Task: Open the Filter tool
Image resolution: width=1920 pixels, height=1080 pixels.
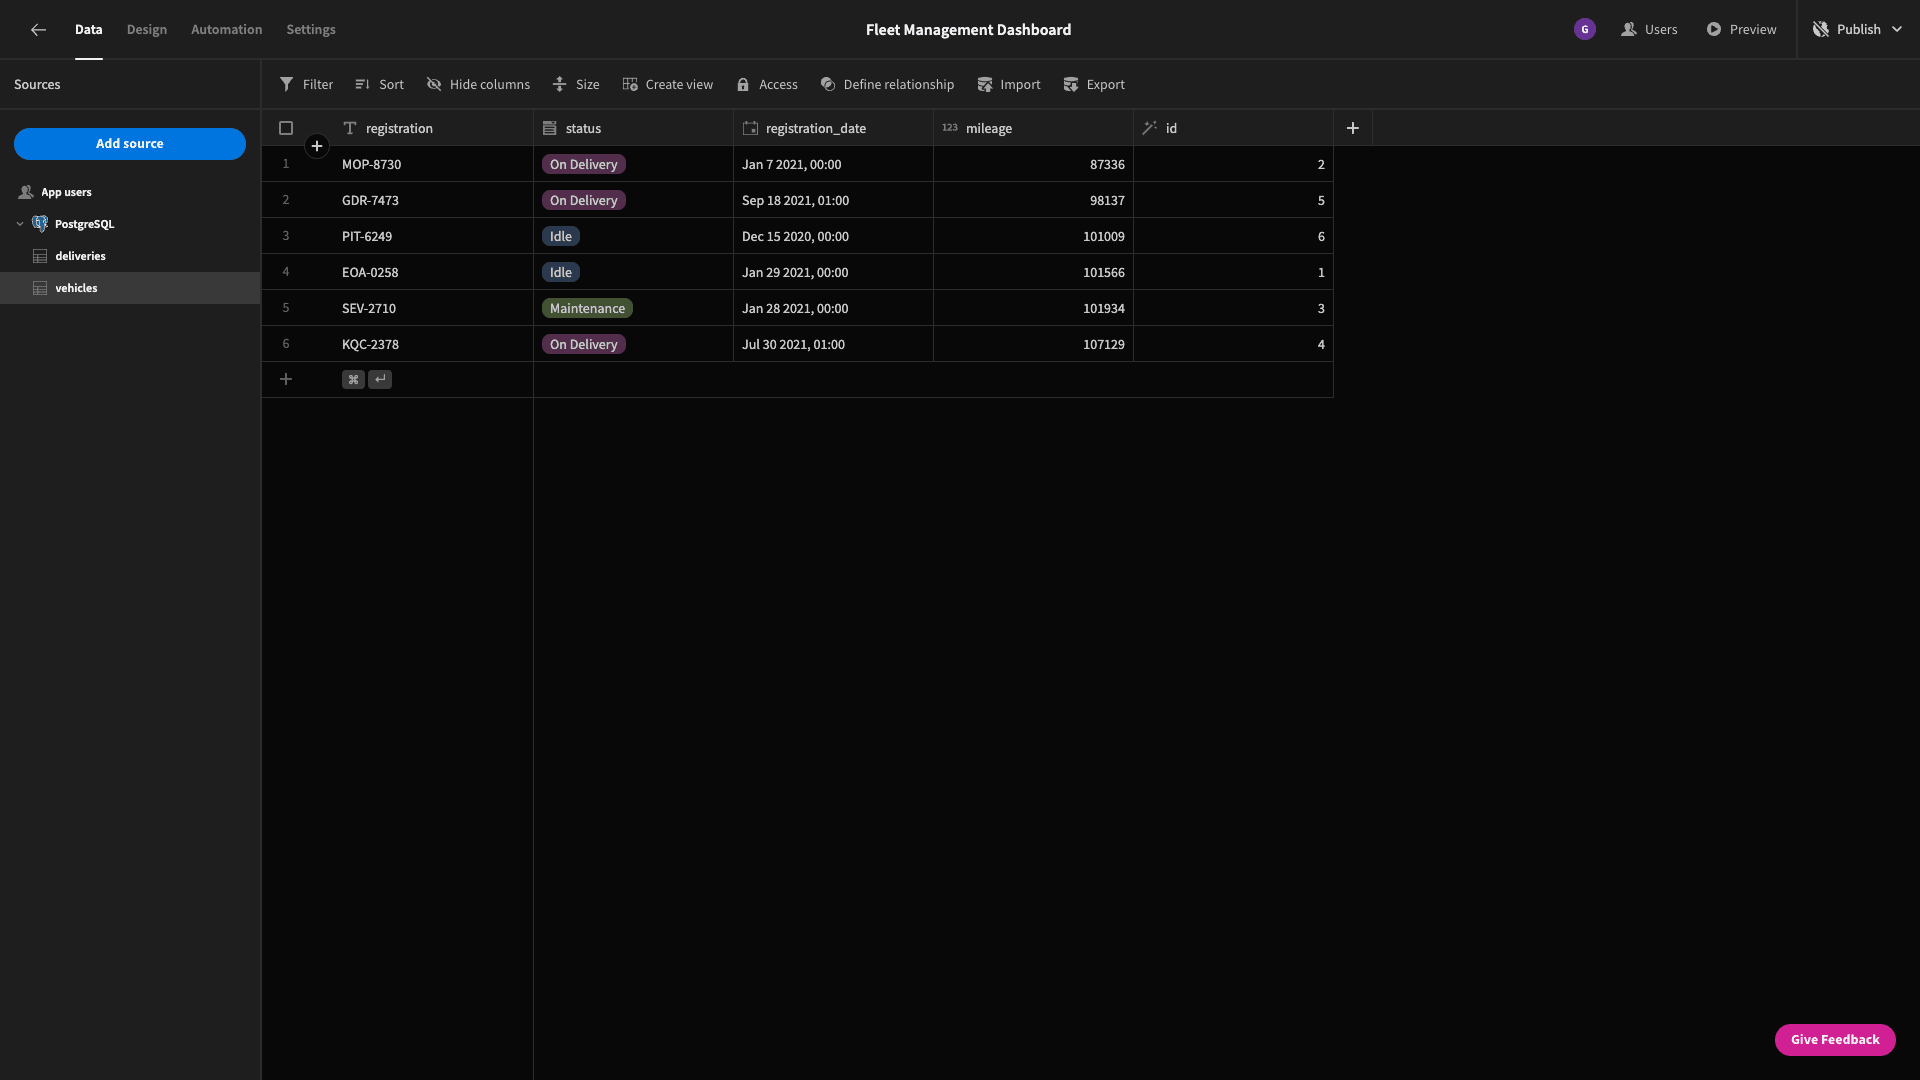Action: (306, 85)
